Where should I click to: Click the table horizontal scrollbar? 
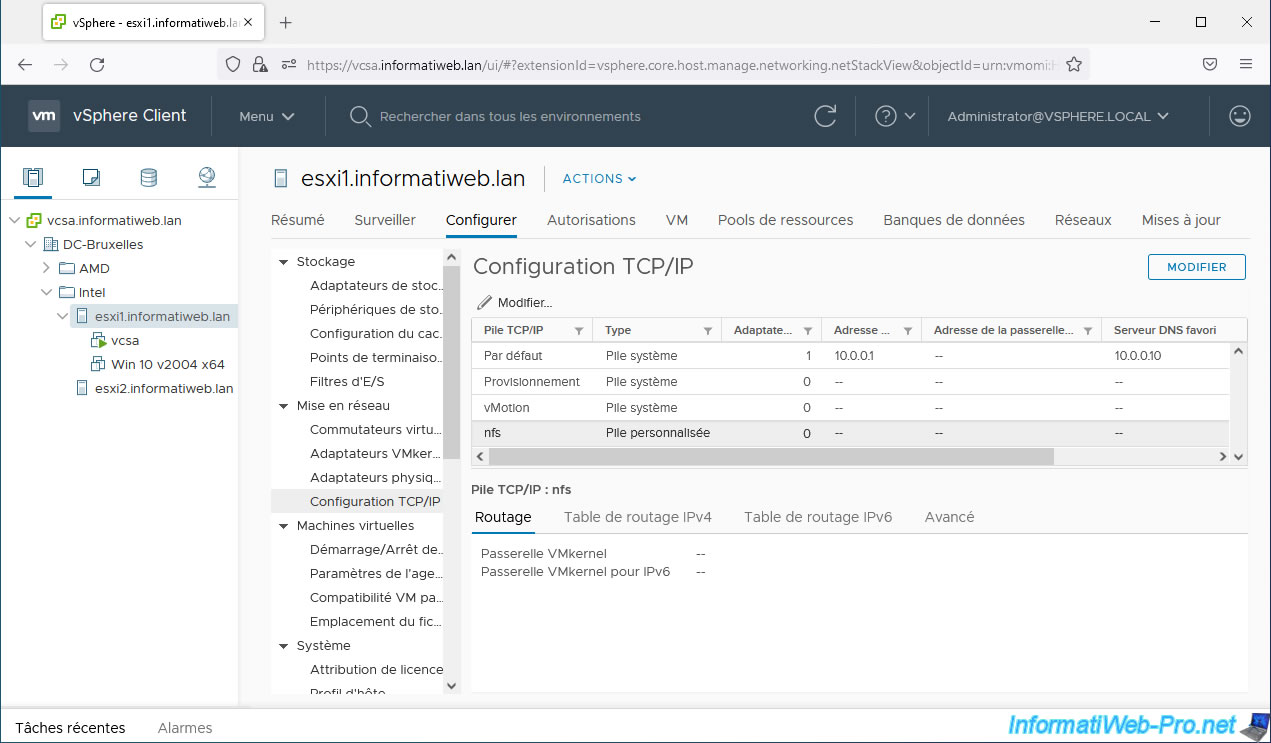tap(770, 456)
